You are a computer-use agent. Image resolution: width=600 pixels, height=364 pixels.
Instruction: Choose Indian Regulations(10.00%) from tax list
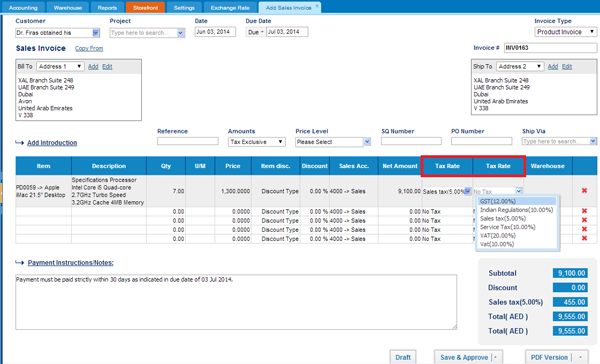(x=517, y=210)
